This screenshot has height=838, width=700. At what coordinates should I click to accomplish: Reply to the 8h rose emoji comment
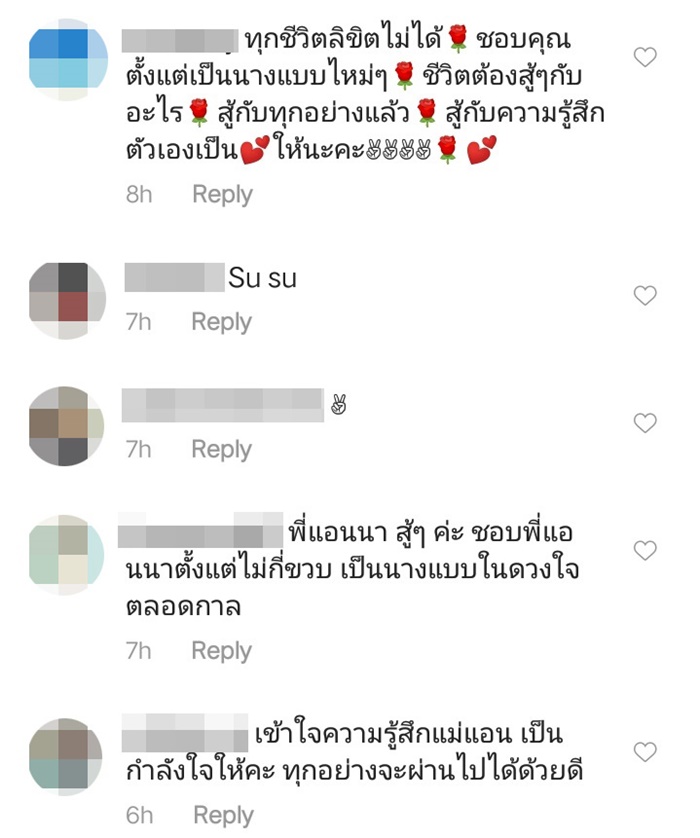pos(222,194)
